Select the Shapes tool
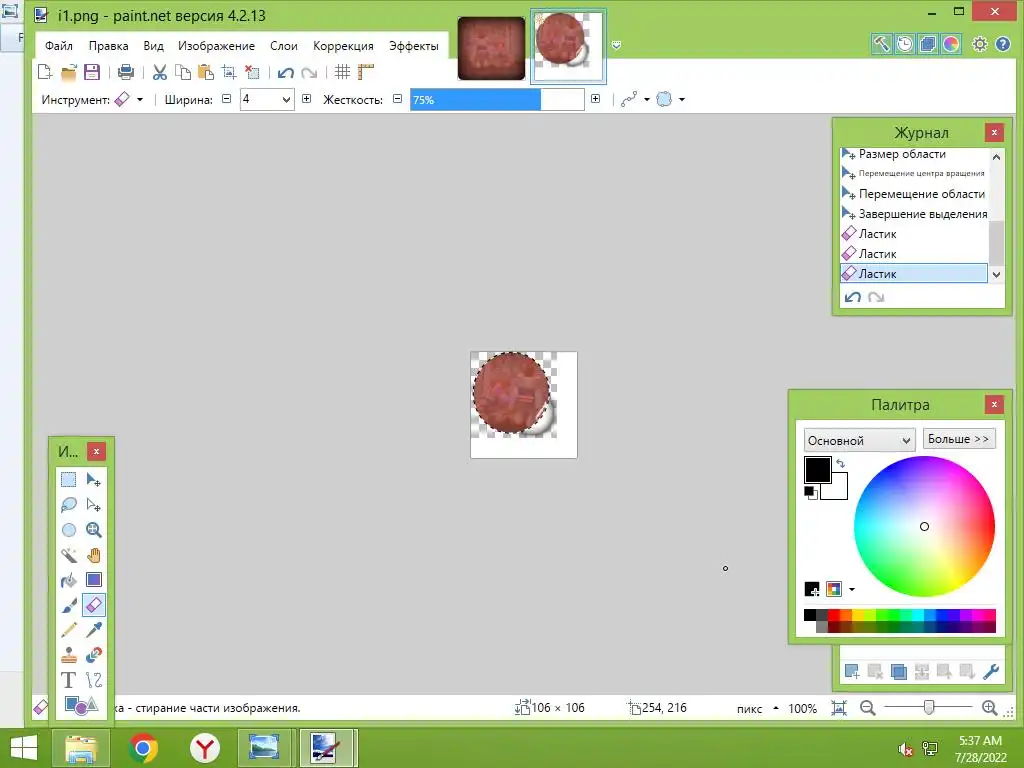The image size is (1024, 768). pyautogui.click(x=81, y=705)
